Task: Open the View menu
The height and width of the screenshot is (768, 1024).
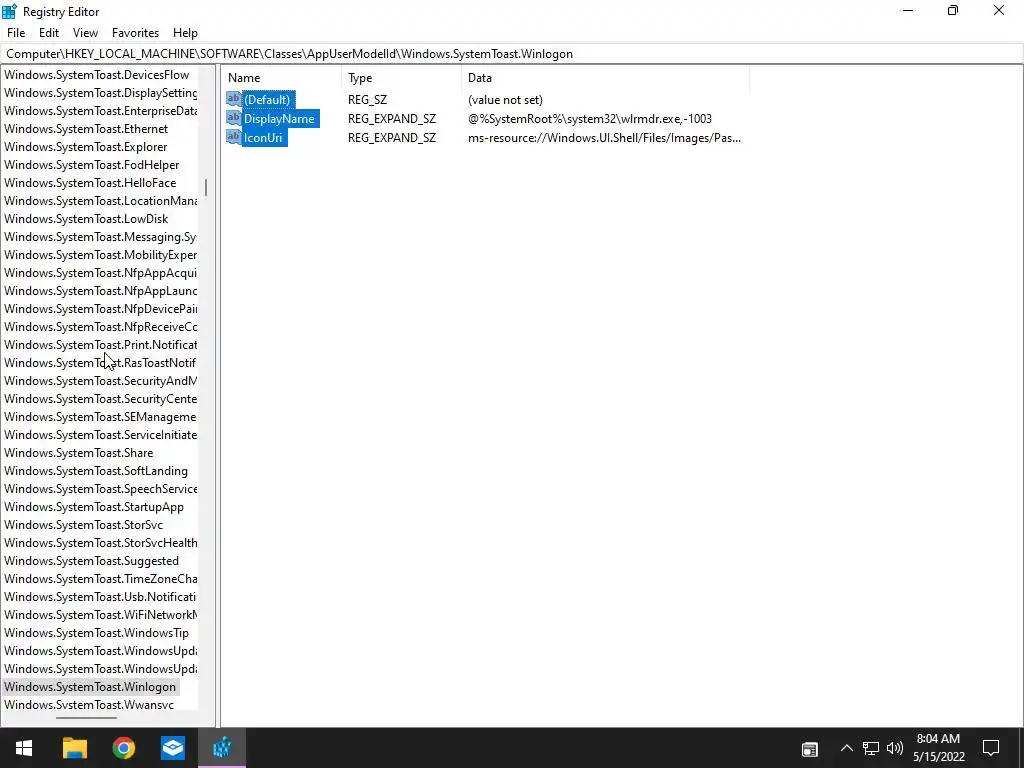Action: click(x=86, y=33)
